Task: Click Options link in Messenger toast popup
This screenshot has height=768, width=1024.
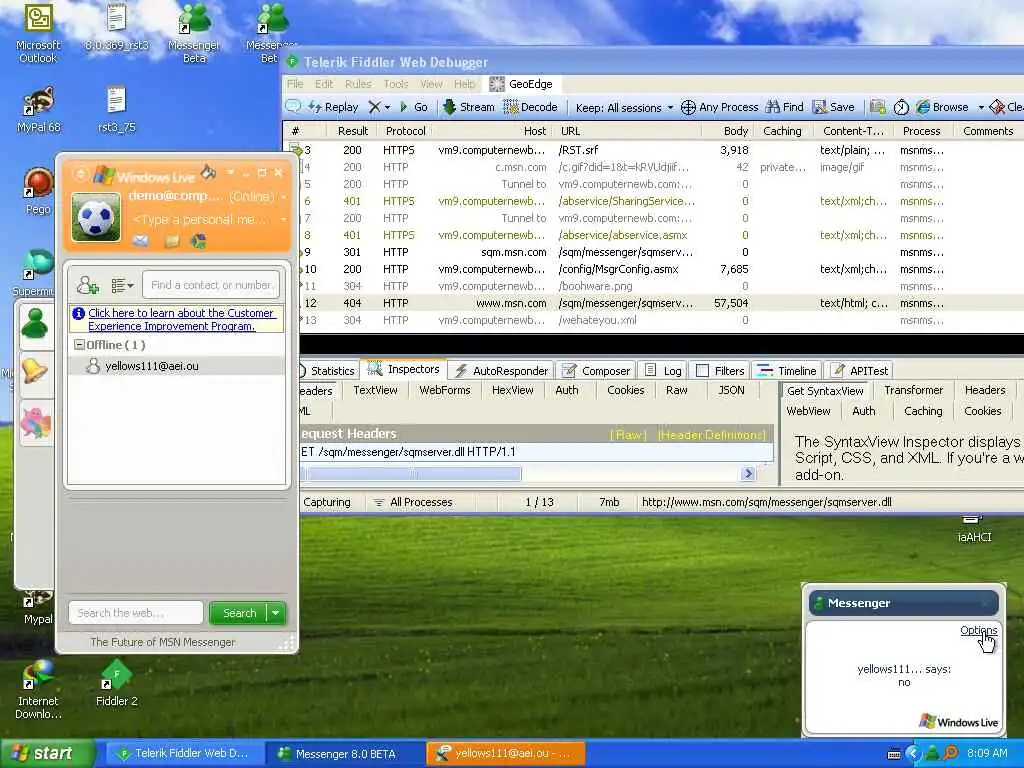Action: point(978,630)
